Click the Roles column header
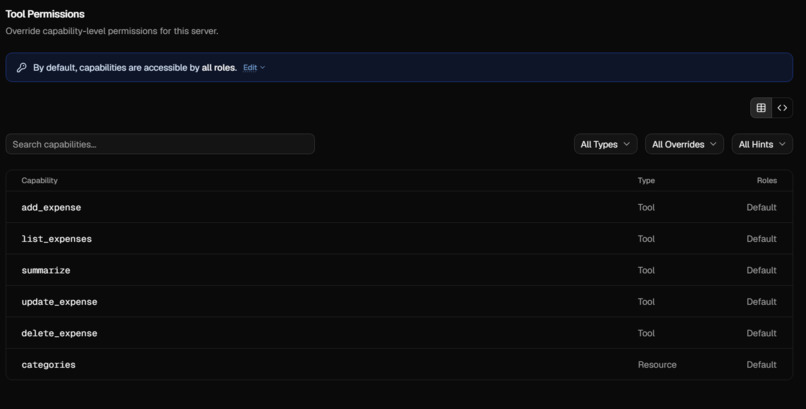806x409 pixels. (x=766, y=180)
